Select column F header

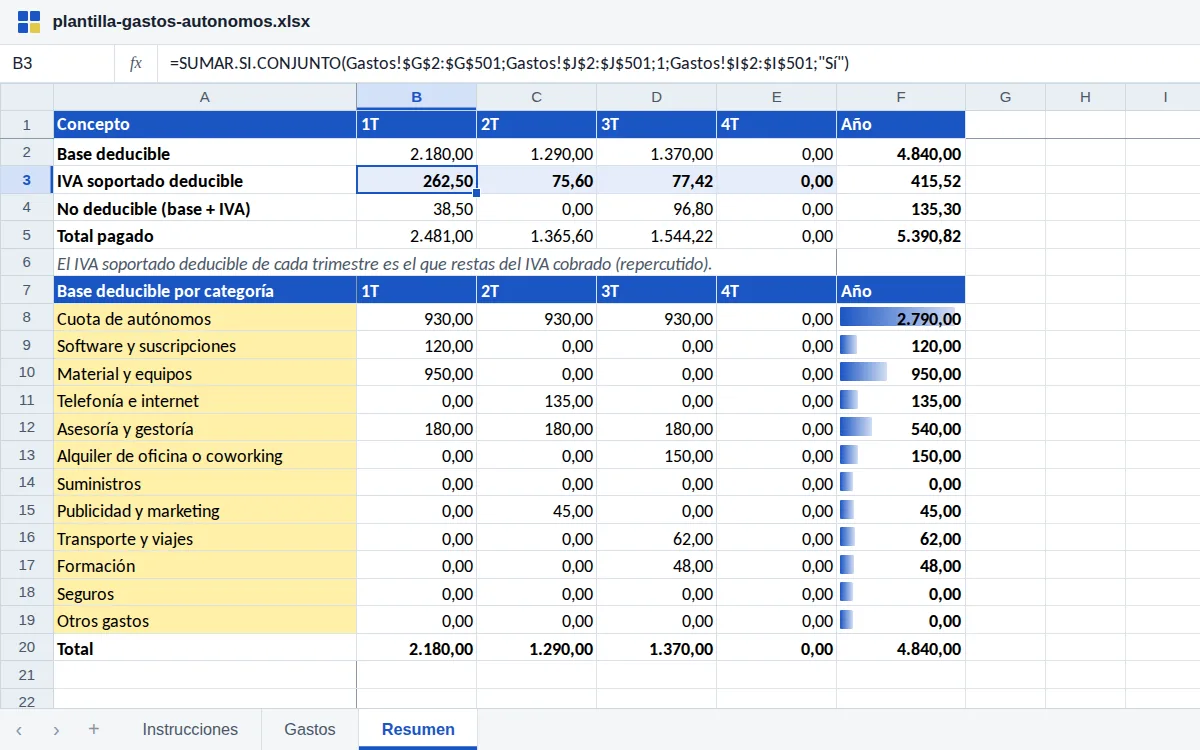tap(901, 97)
